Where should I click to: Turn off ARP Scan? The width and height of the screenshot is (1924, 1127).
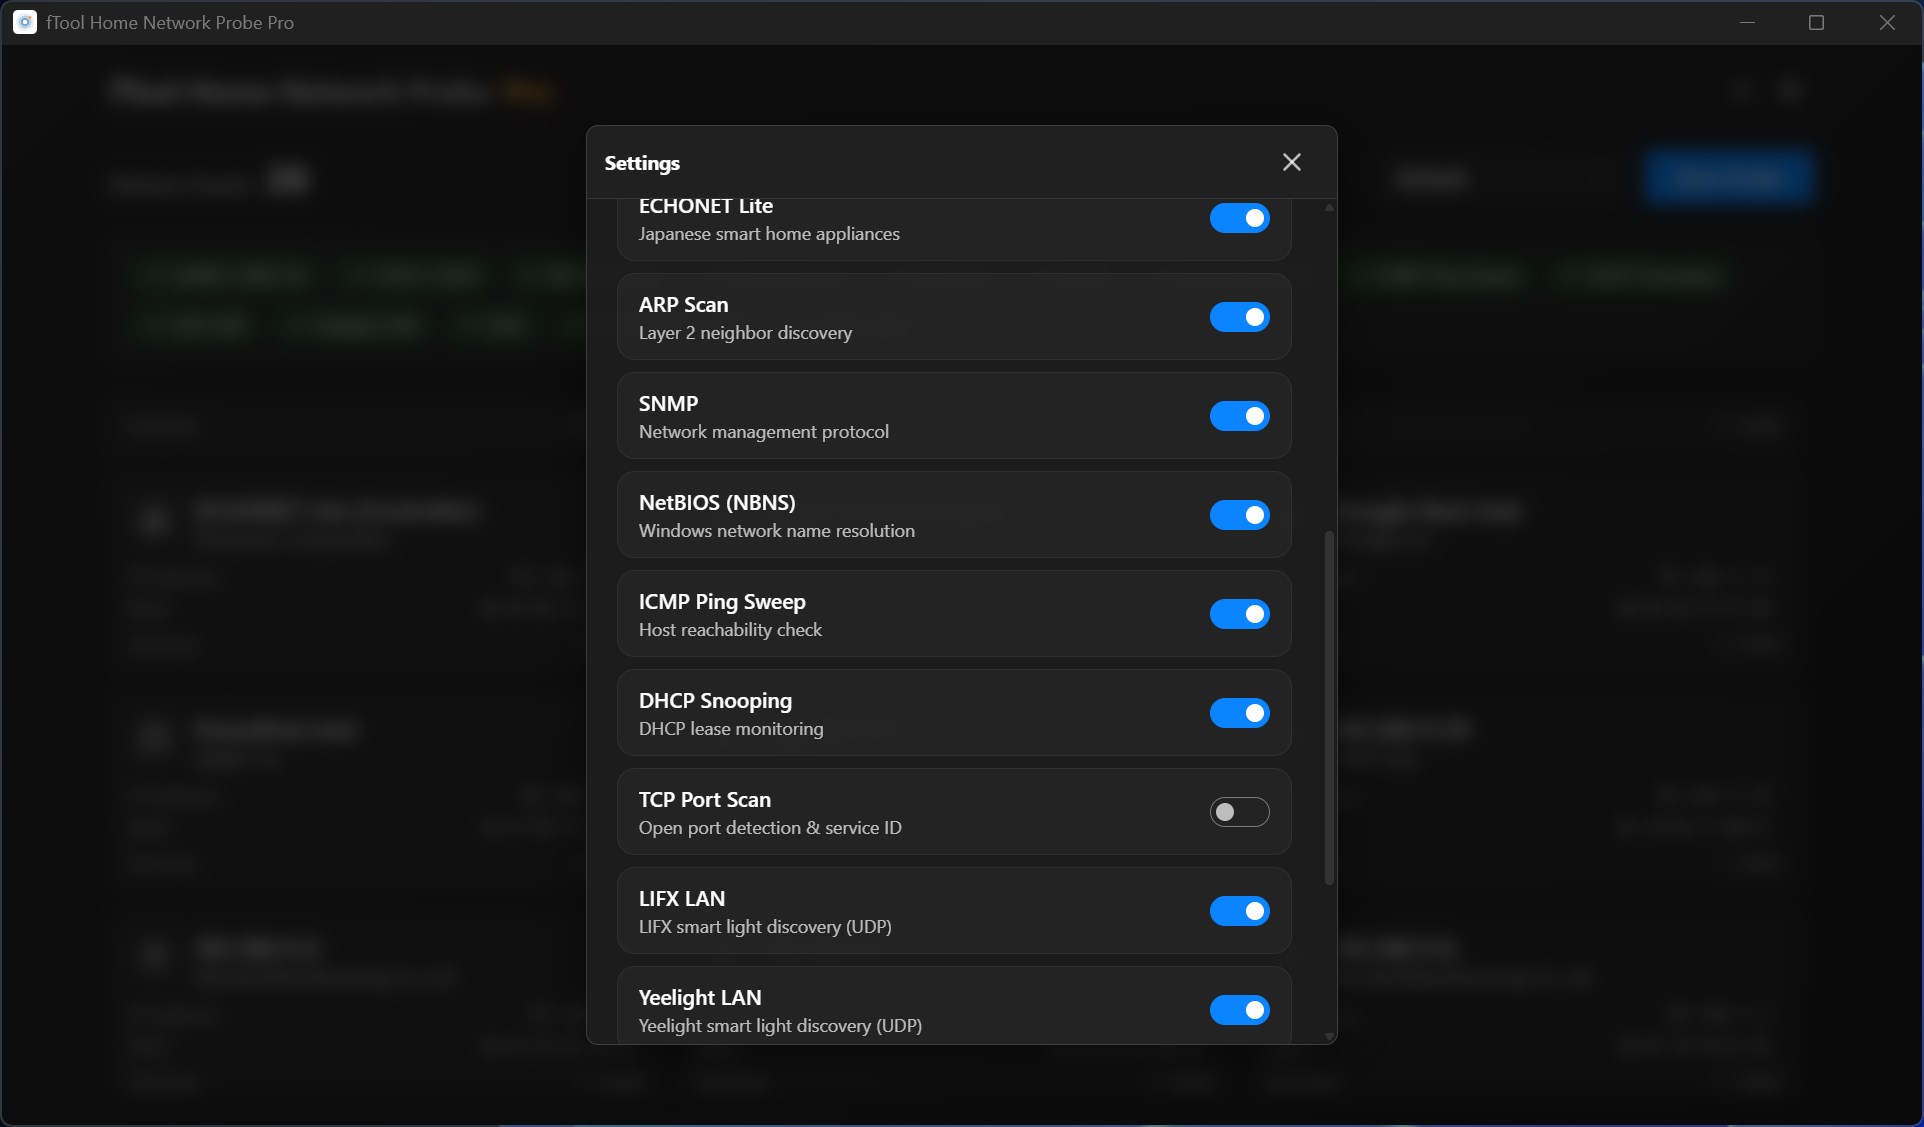(1239, 317)
